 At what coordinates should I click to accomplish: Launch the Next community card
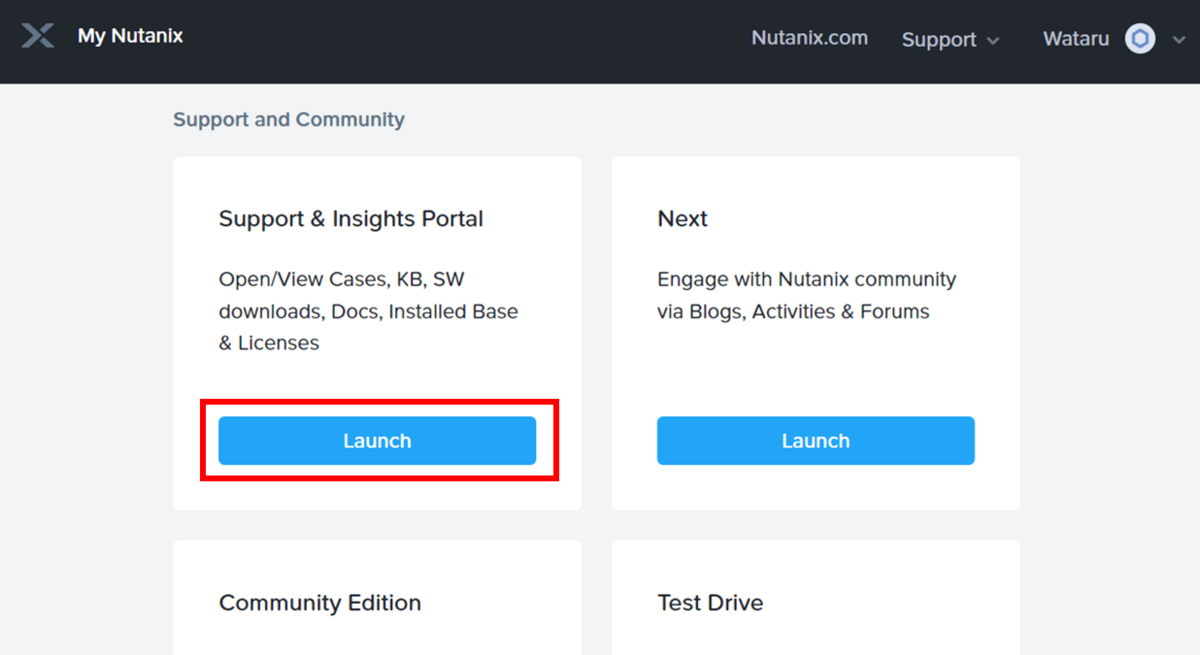click(x=816, y=441)
